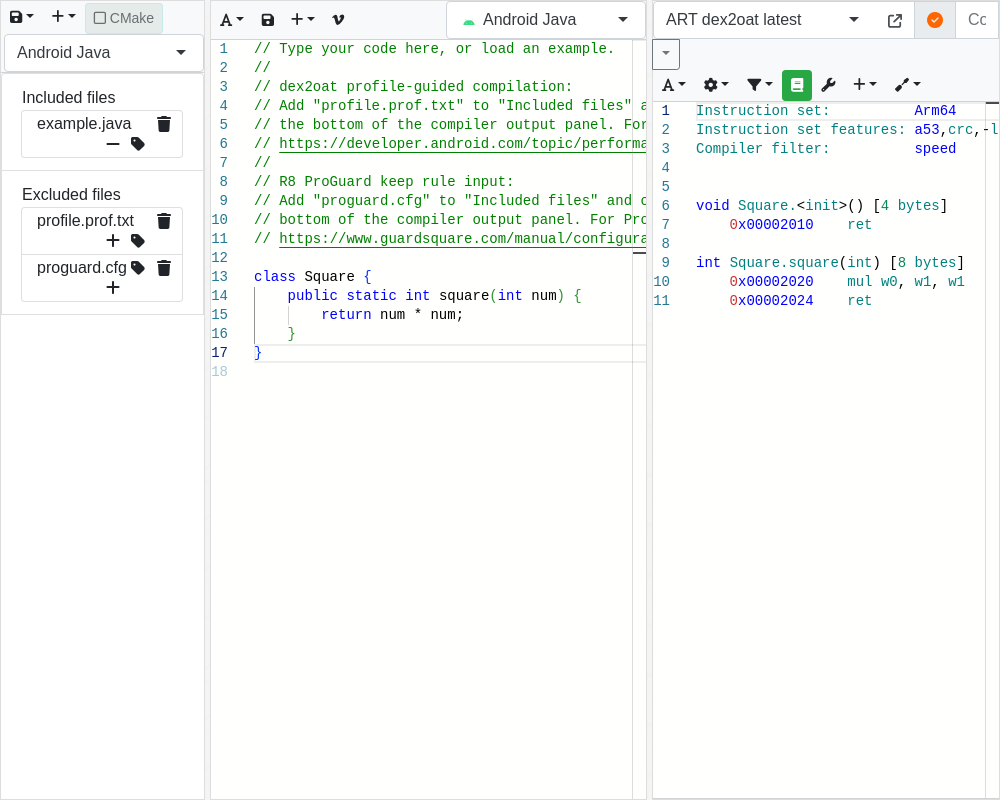Pop out the compiler picker window
Screen dimensions: 1000x800
[895, 20]
